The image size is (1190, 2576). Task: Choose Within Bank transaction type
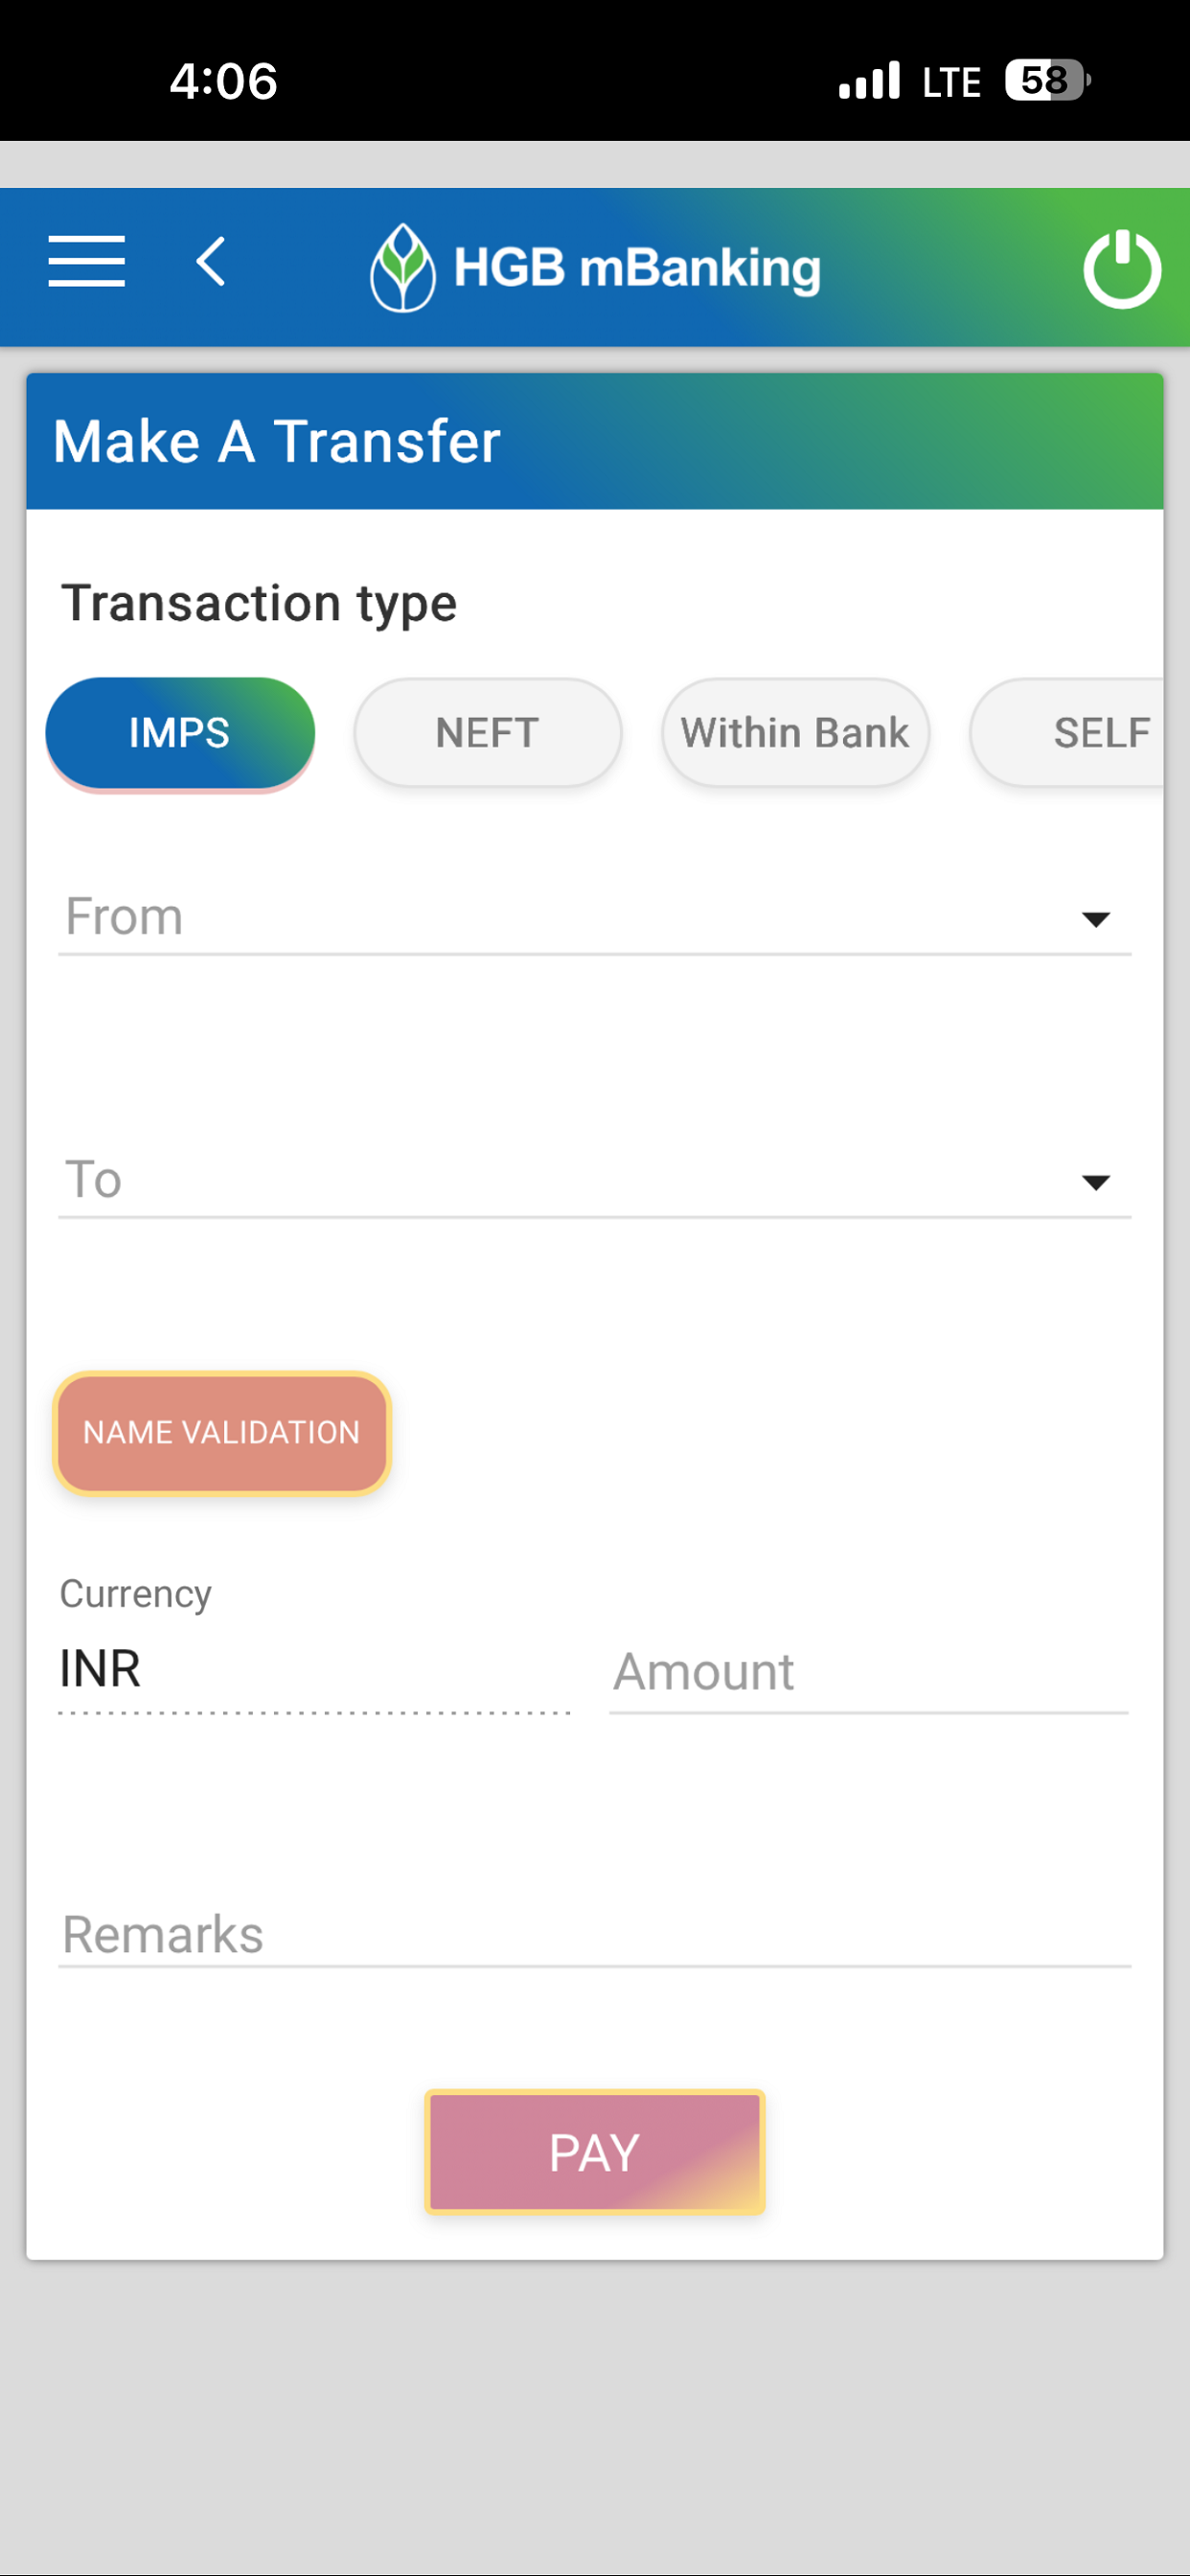[795, 733]
